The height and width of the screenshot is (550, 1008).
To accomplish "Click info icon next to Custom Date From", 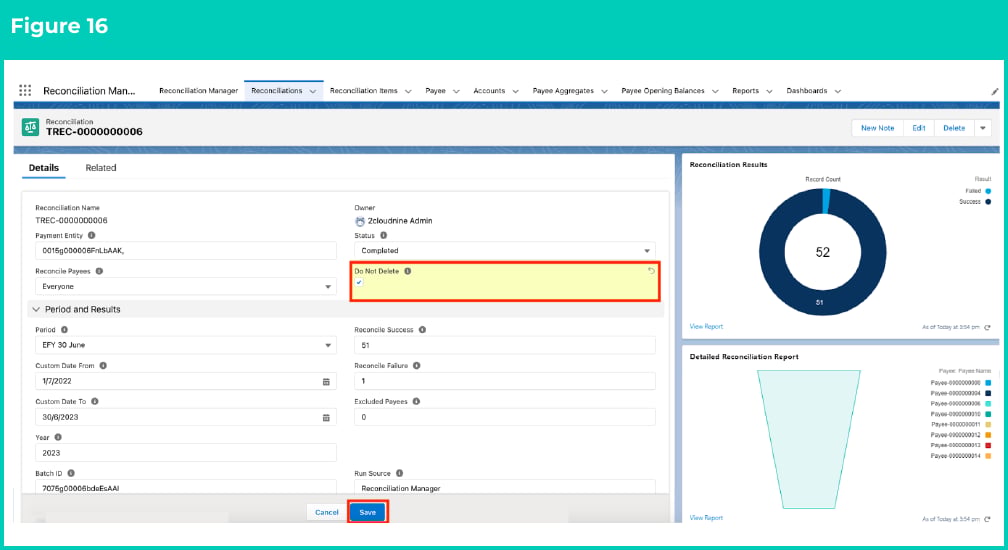I will coord(103,366).
